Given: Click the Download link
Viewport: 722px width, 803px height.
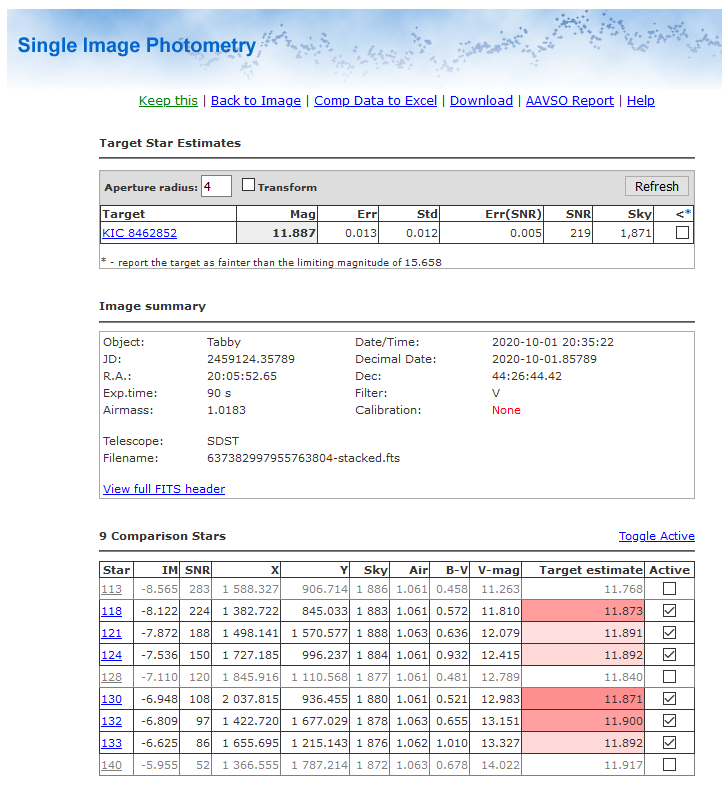Looking at the screenshot, I should click(x=481, y=101).
